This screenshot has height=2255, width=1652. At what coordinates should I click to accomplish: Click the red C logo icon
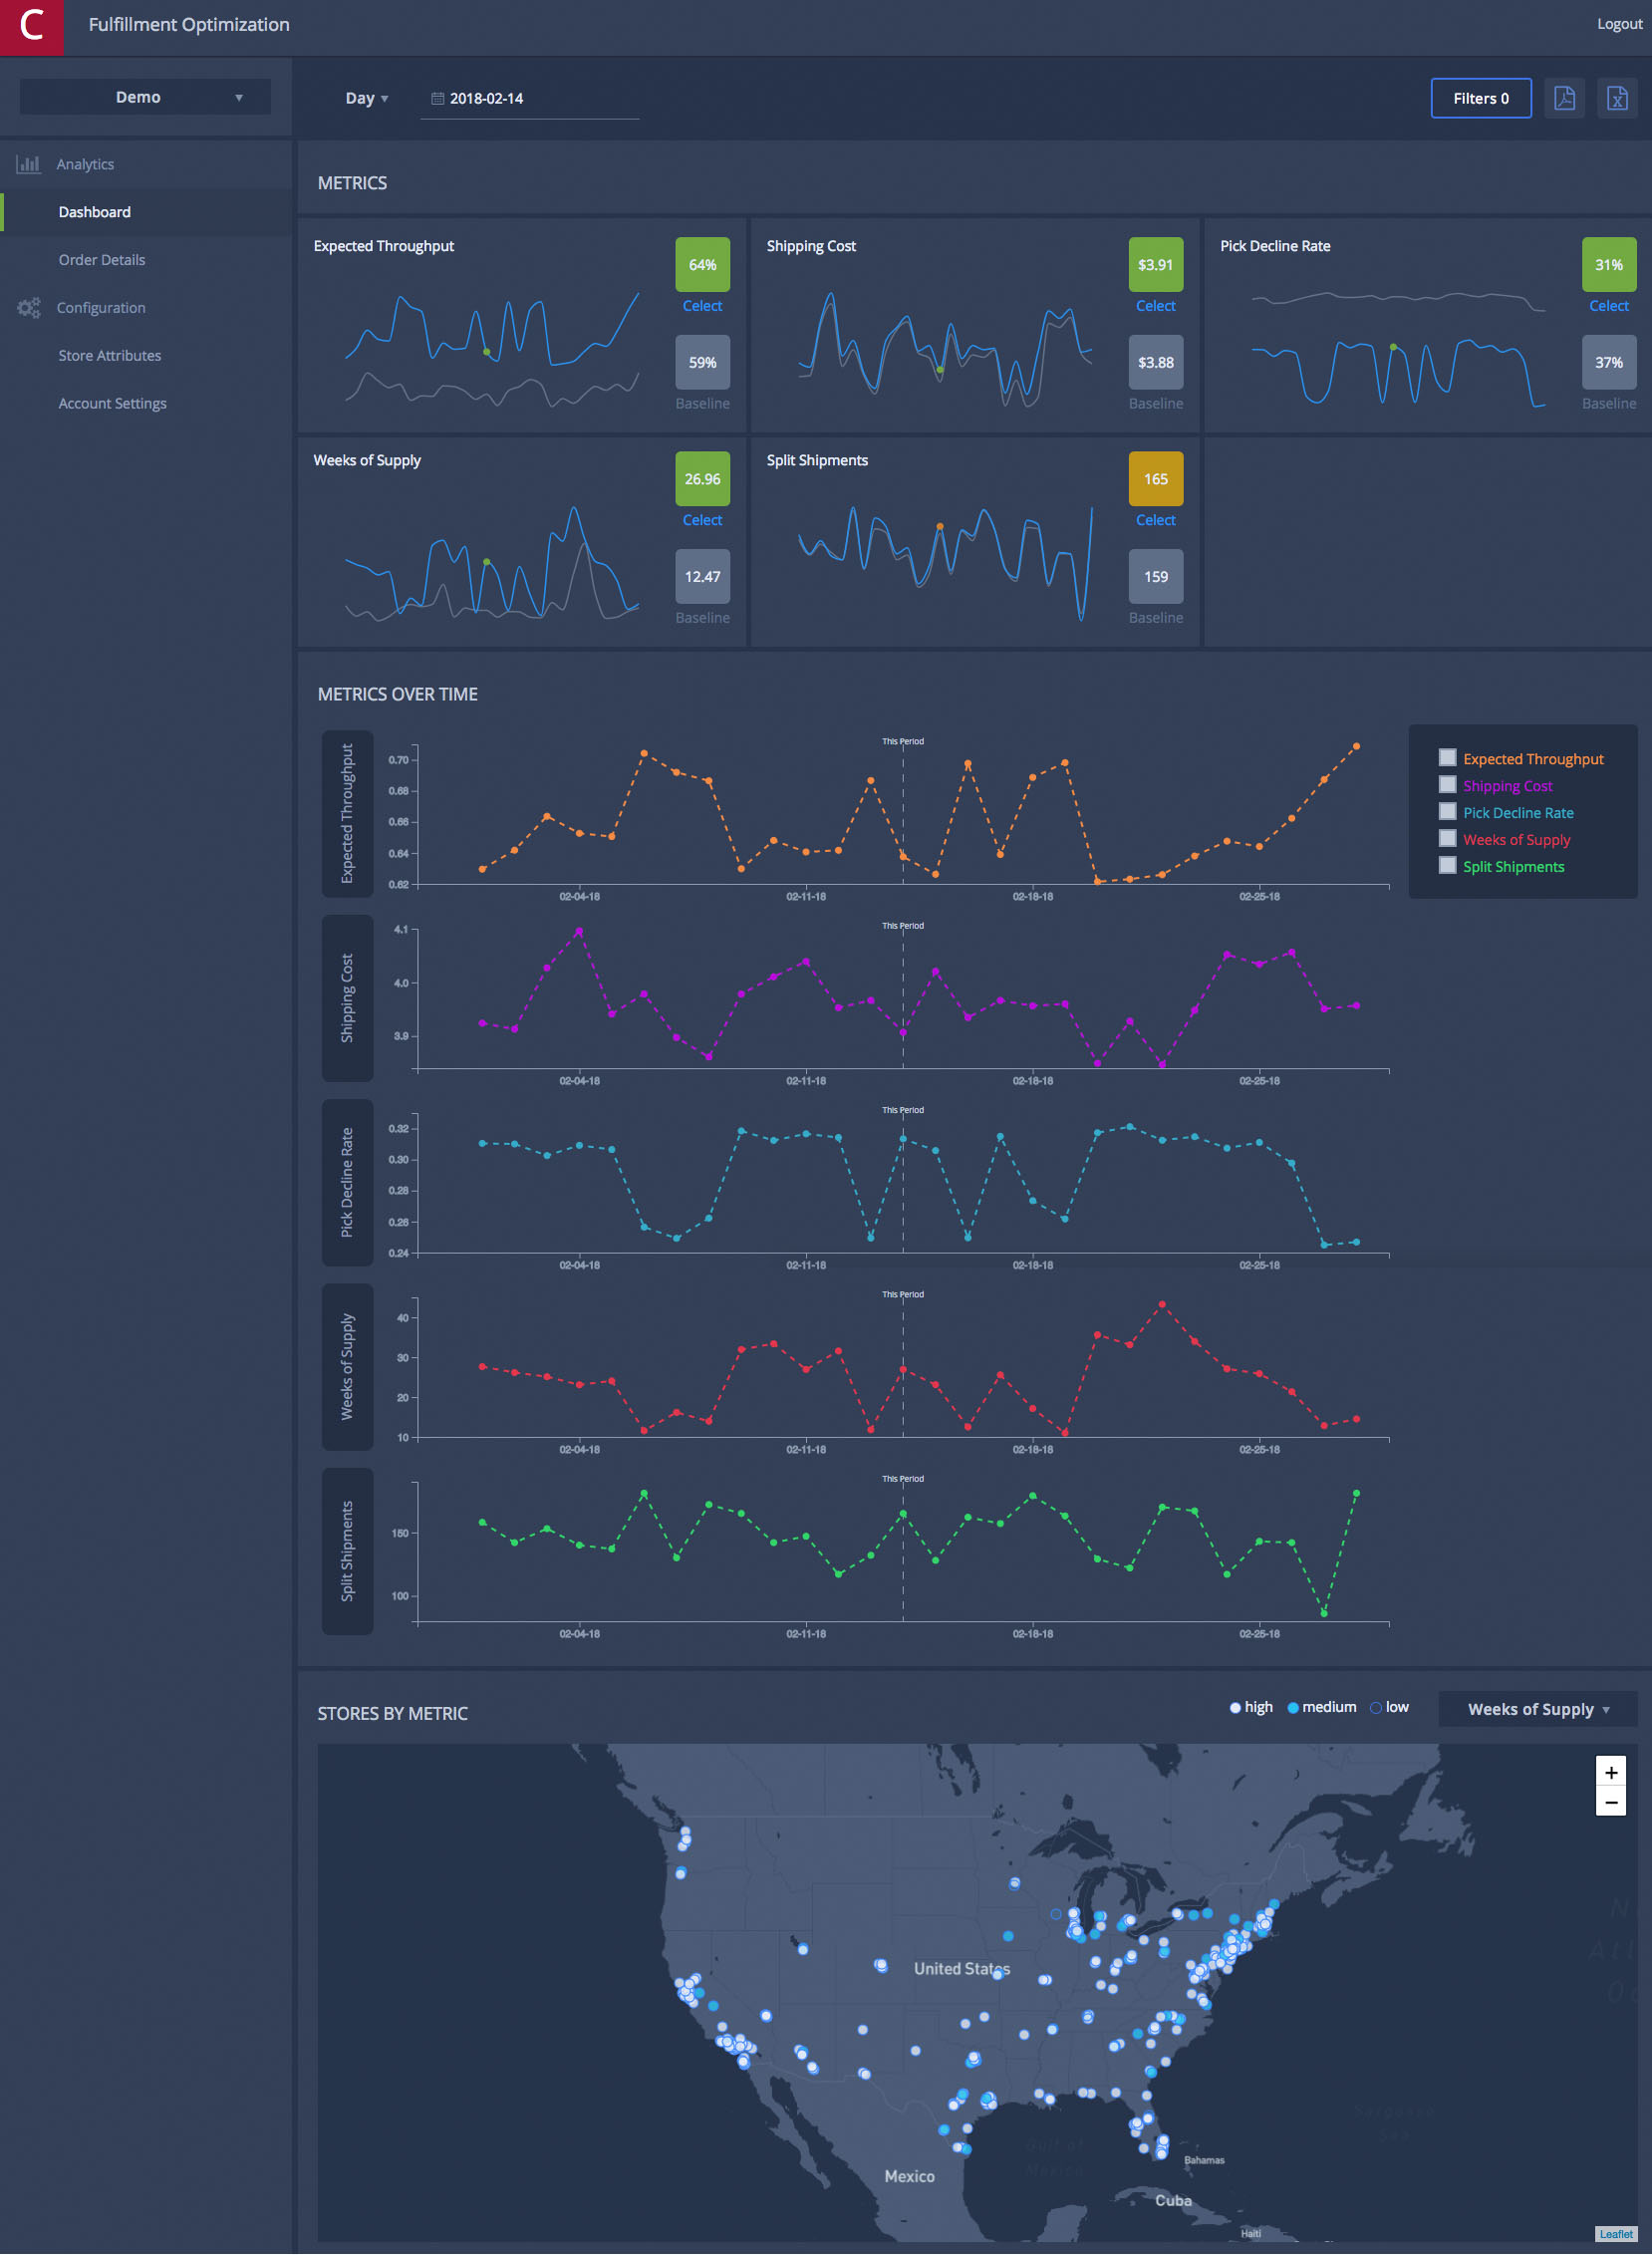[x=31, y=27]
